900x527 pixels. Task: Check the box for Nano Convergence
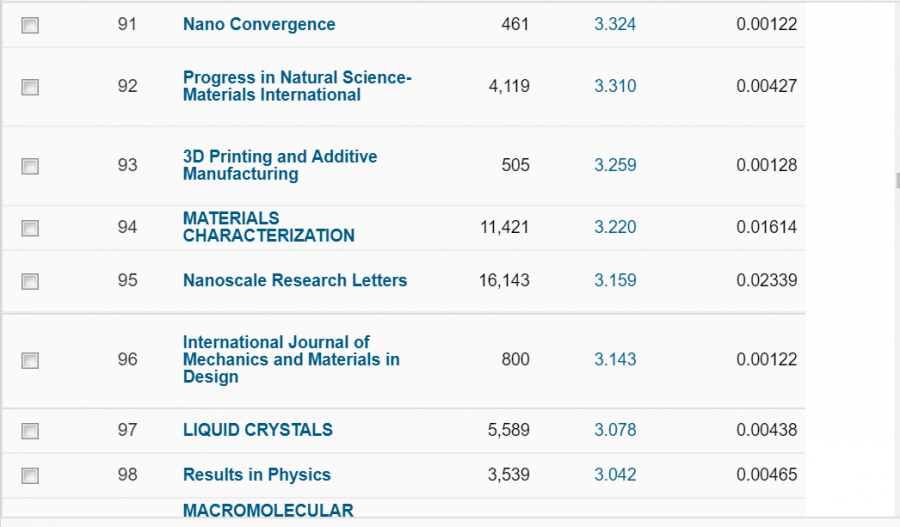30,25
